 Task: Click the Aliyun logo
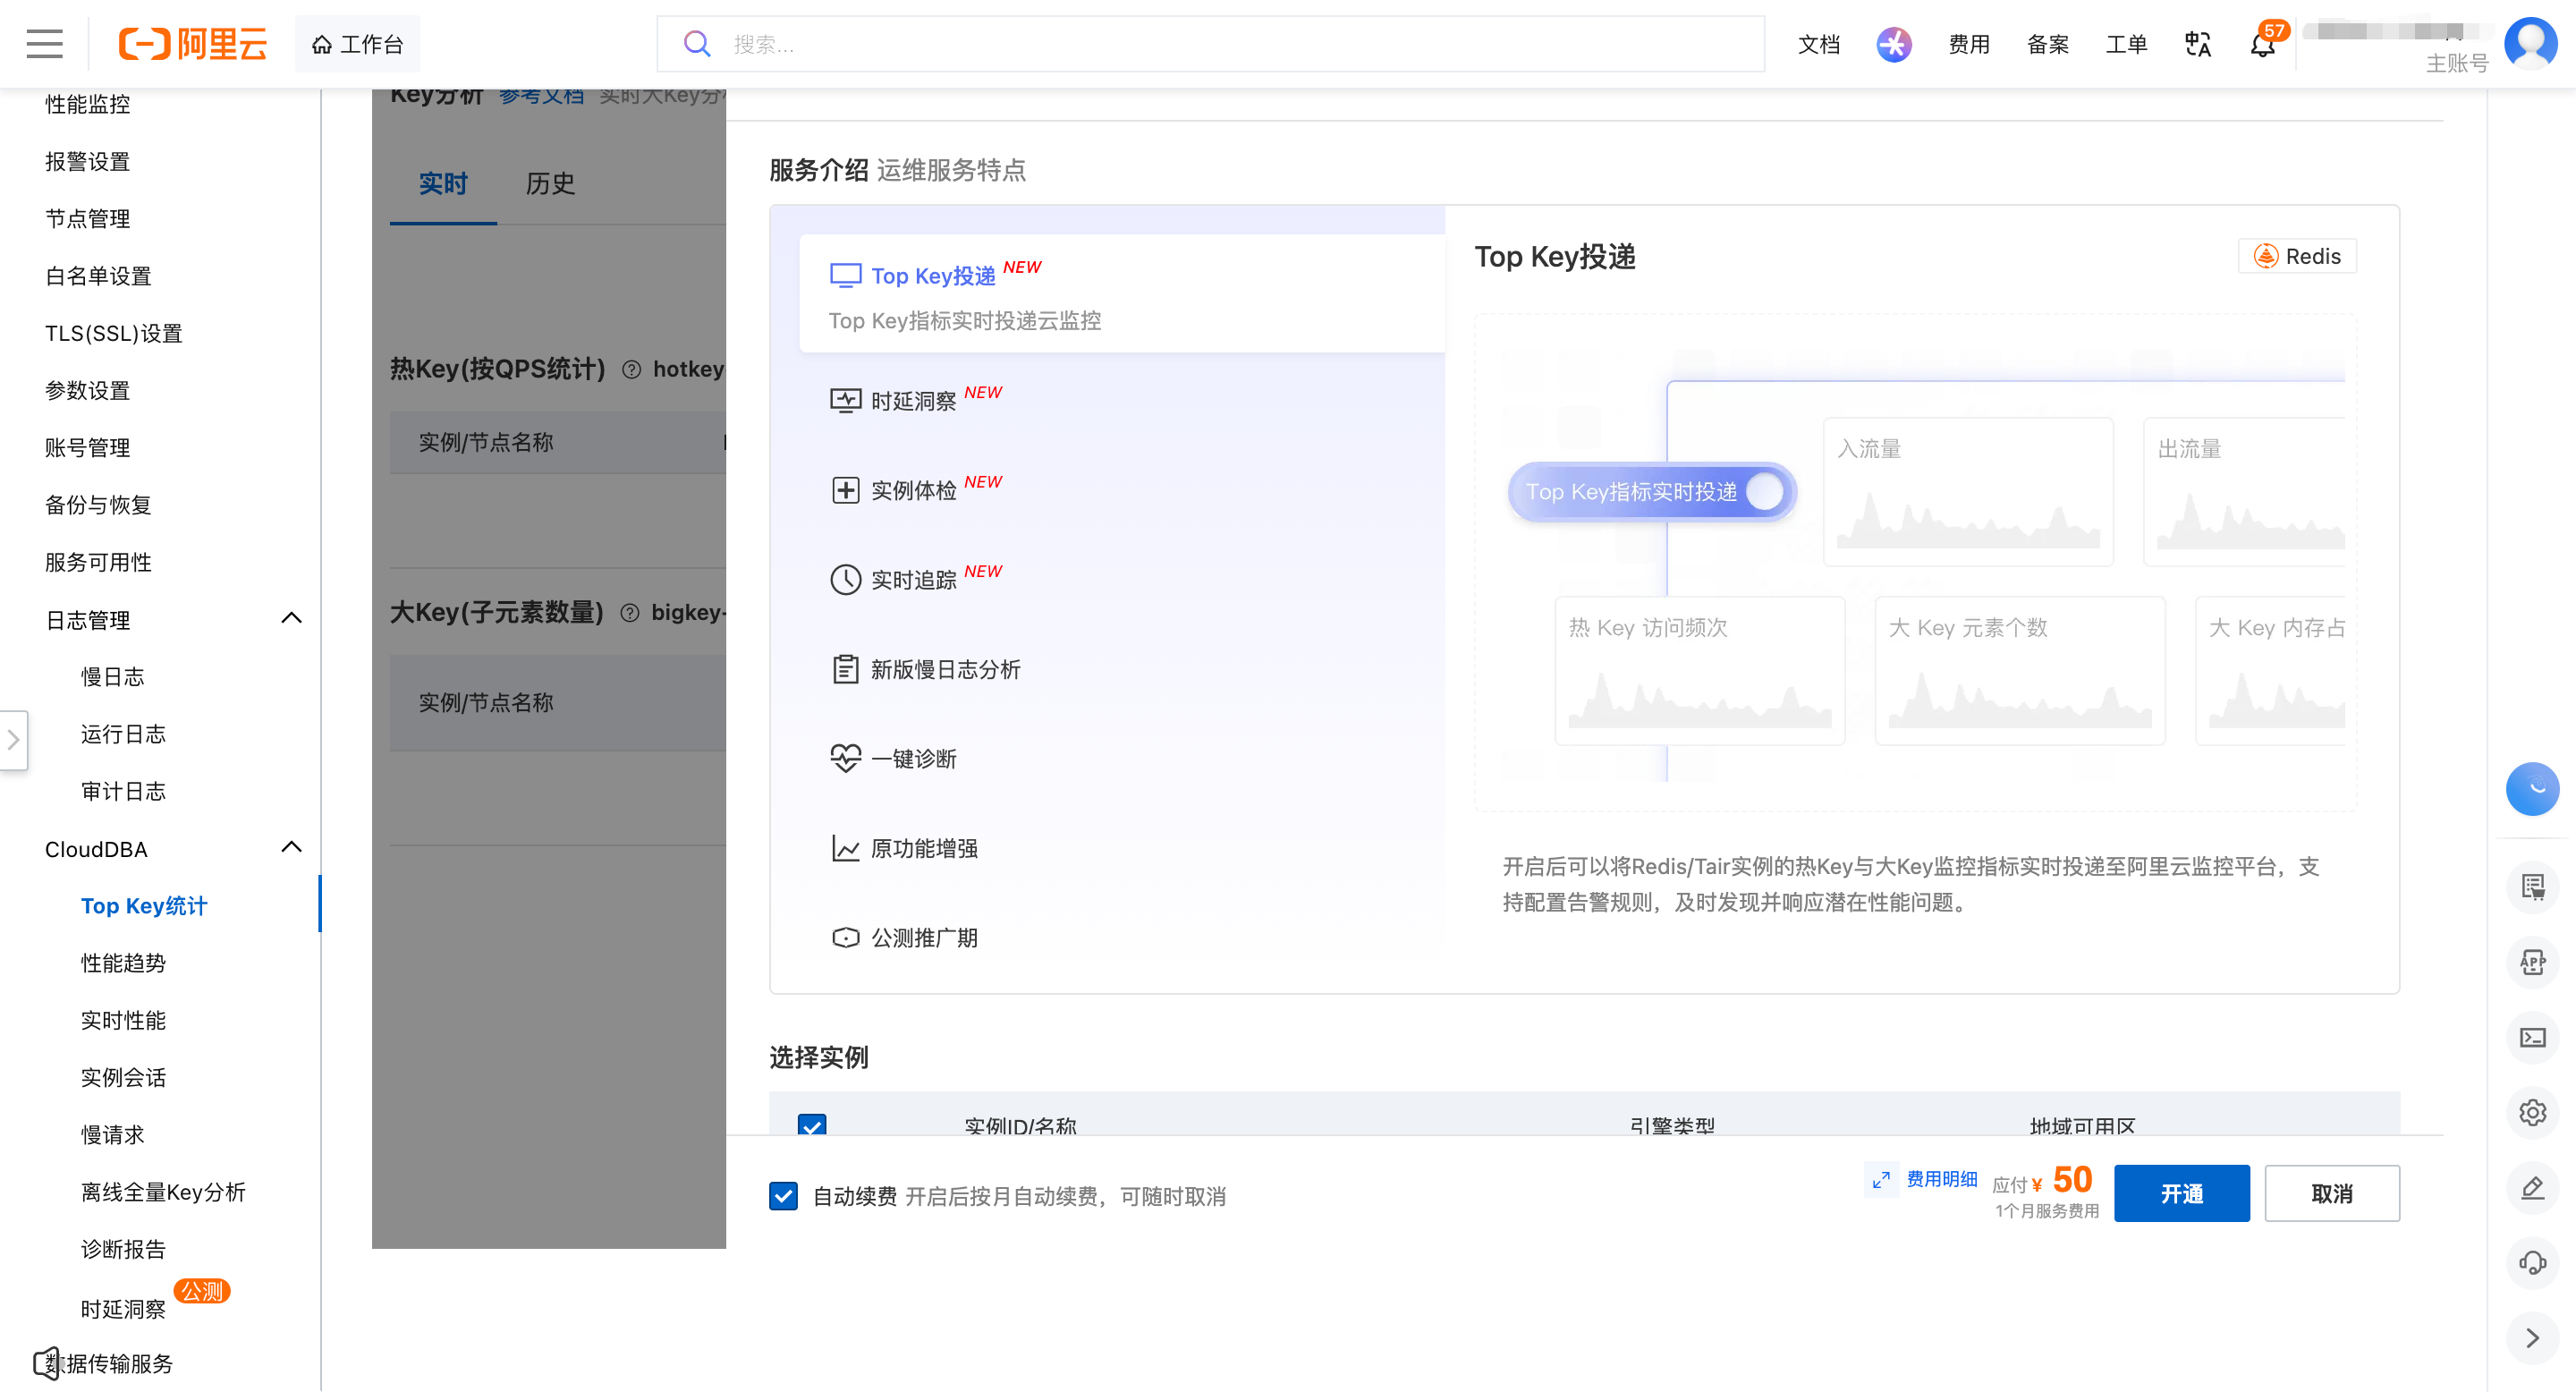(193, 44)
